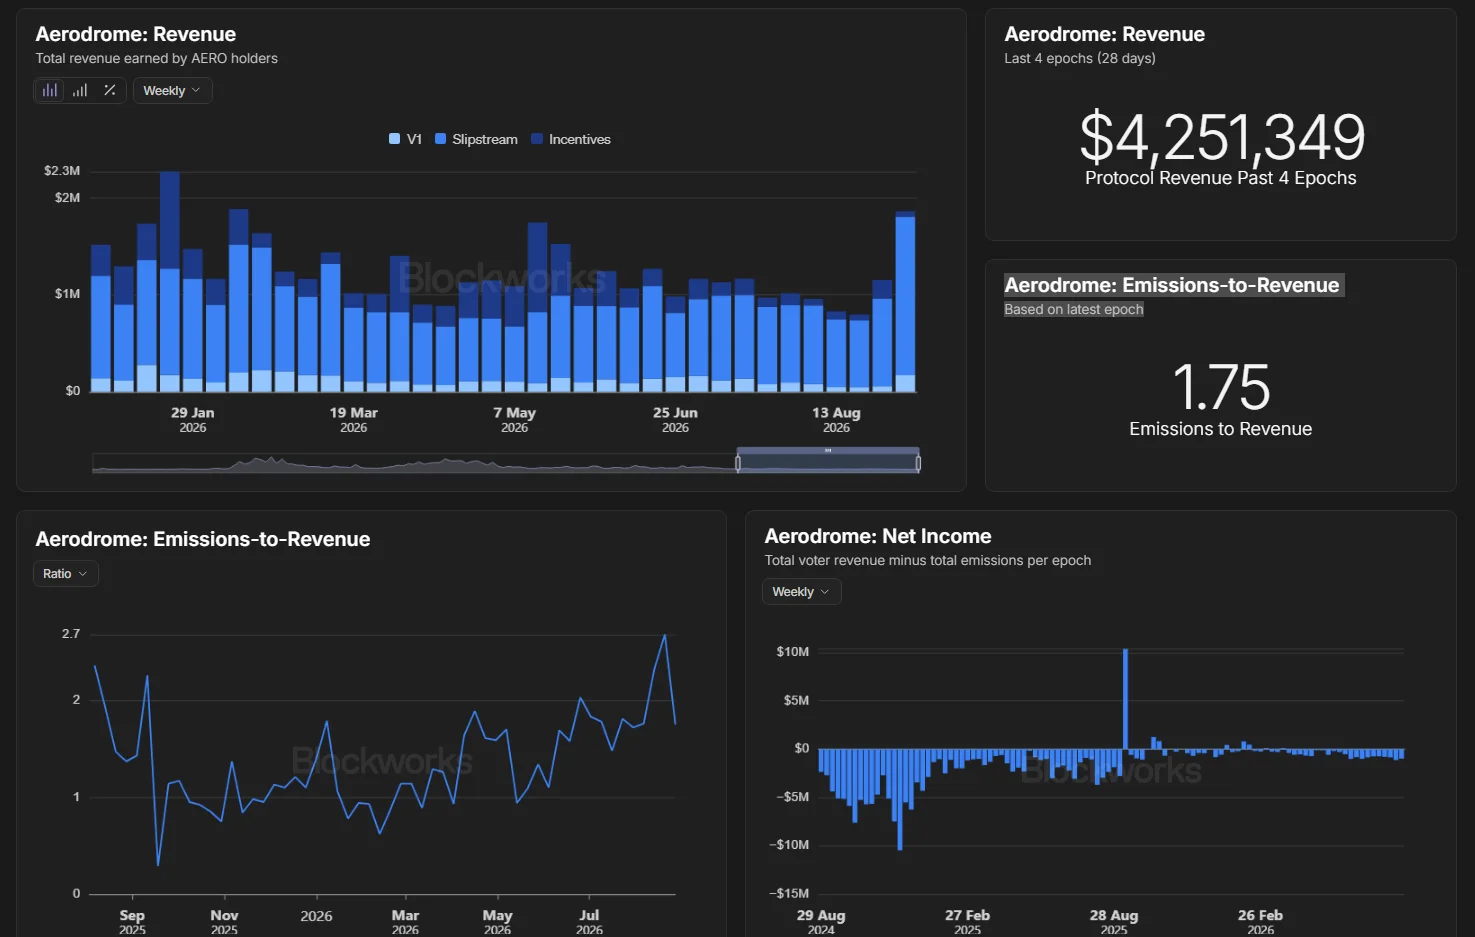
Task: Click the 2.7 ratio y-axis label
Action: point(71,633)
